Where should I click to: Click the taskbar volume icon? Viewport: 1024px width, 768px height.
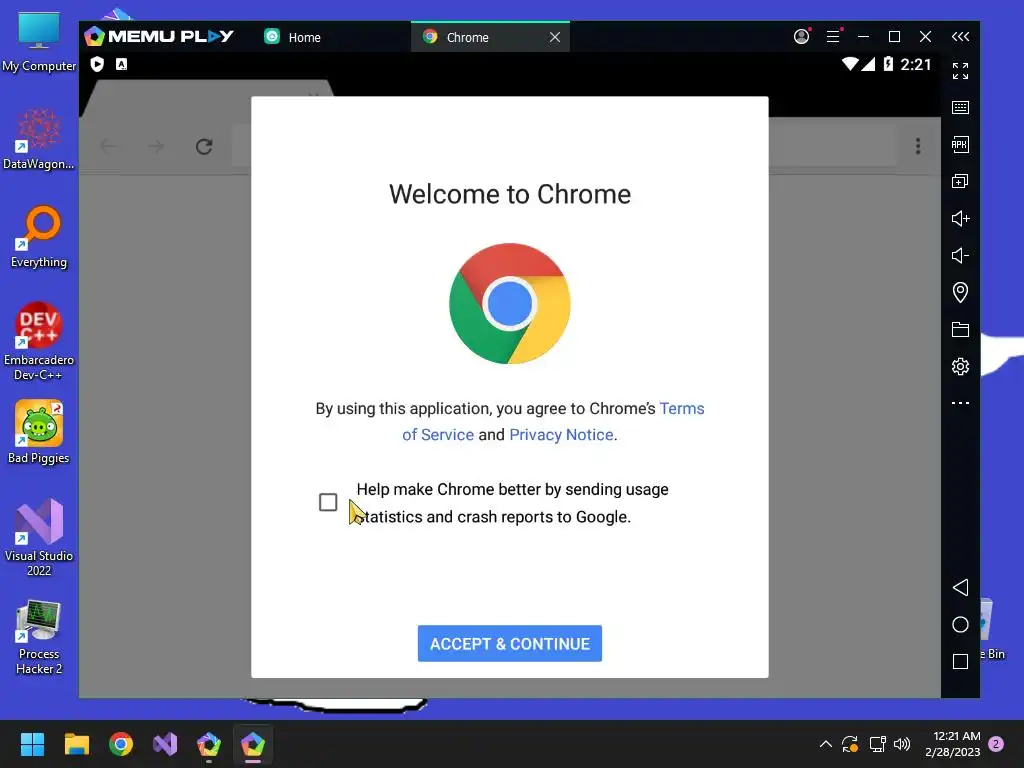click(x=902, y=744)
